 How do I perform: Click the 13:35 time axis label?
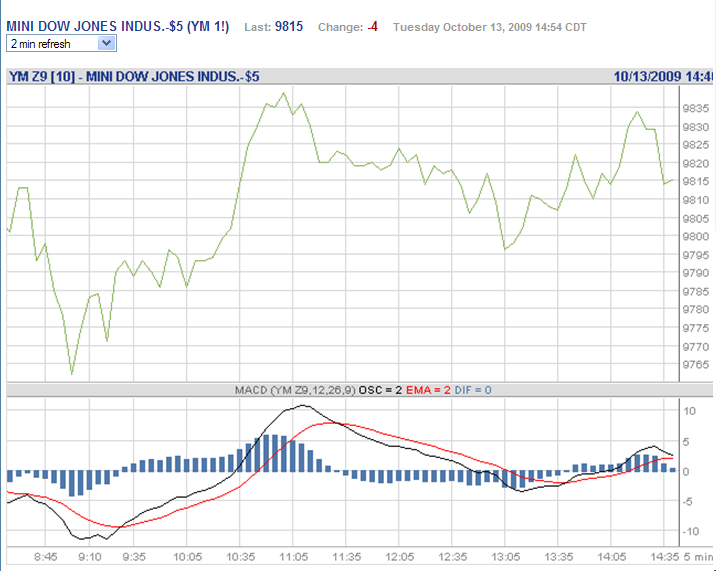click(x=558, y=557)
